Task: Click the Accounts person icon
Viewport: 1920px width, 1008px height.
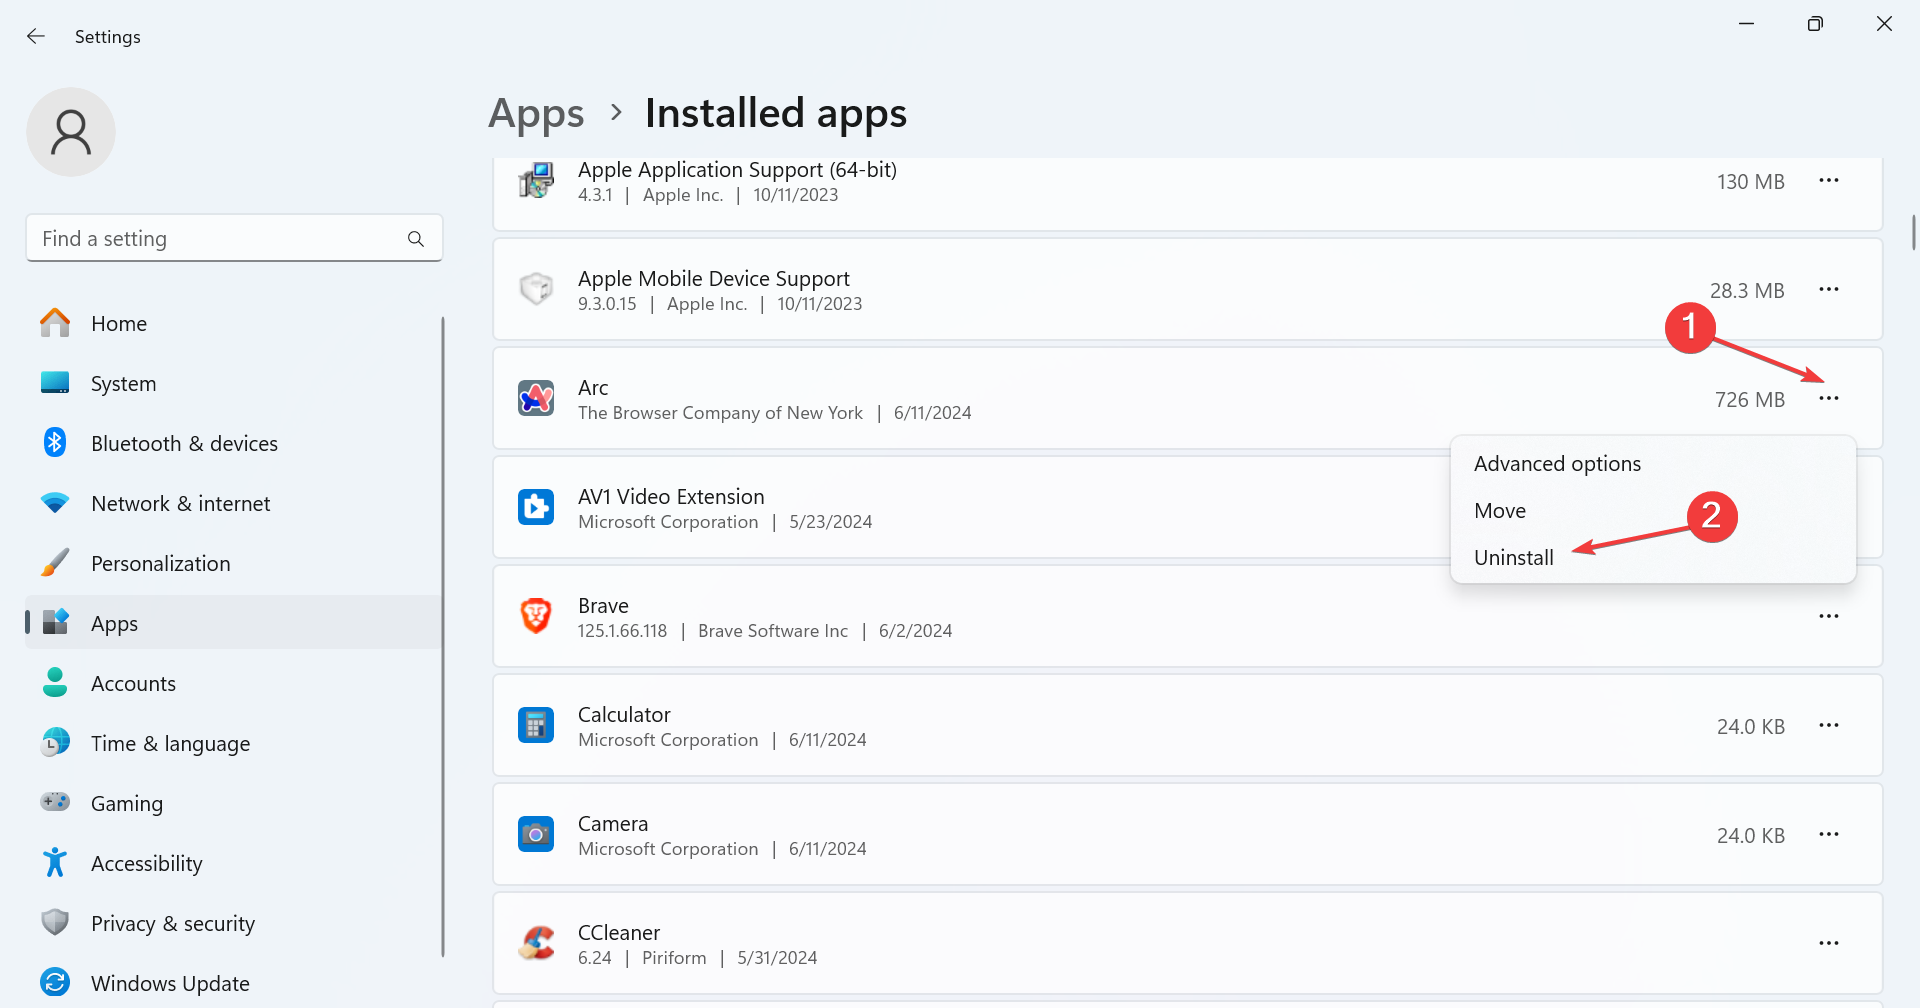Action: pyautogui.click(x=55, y=682)
